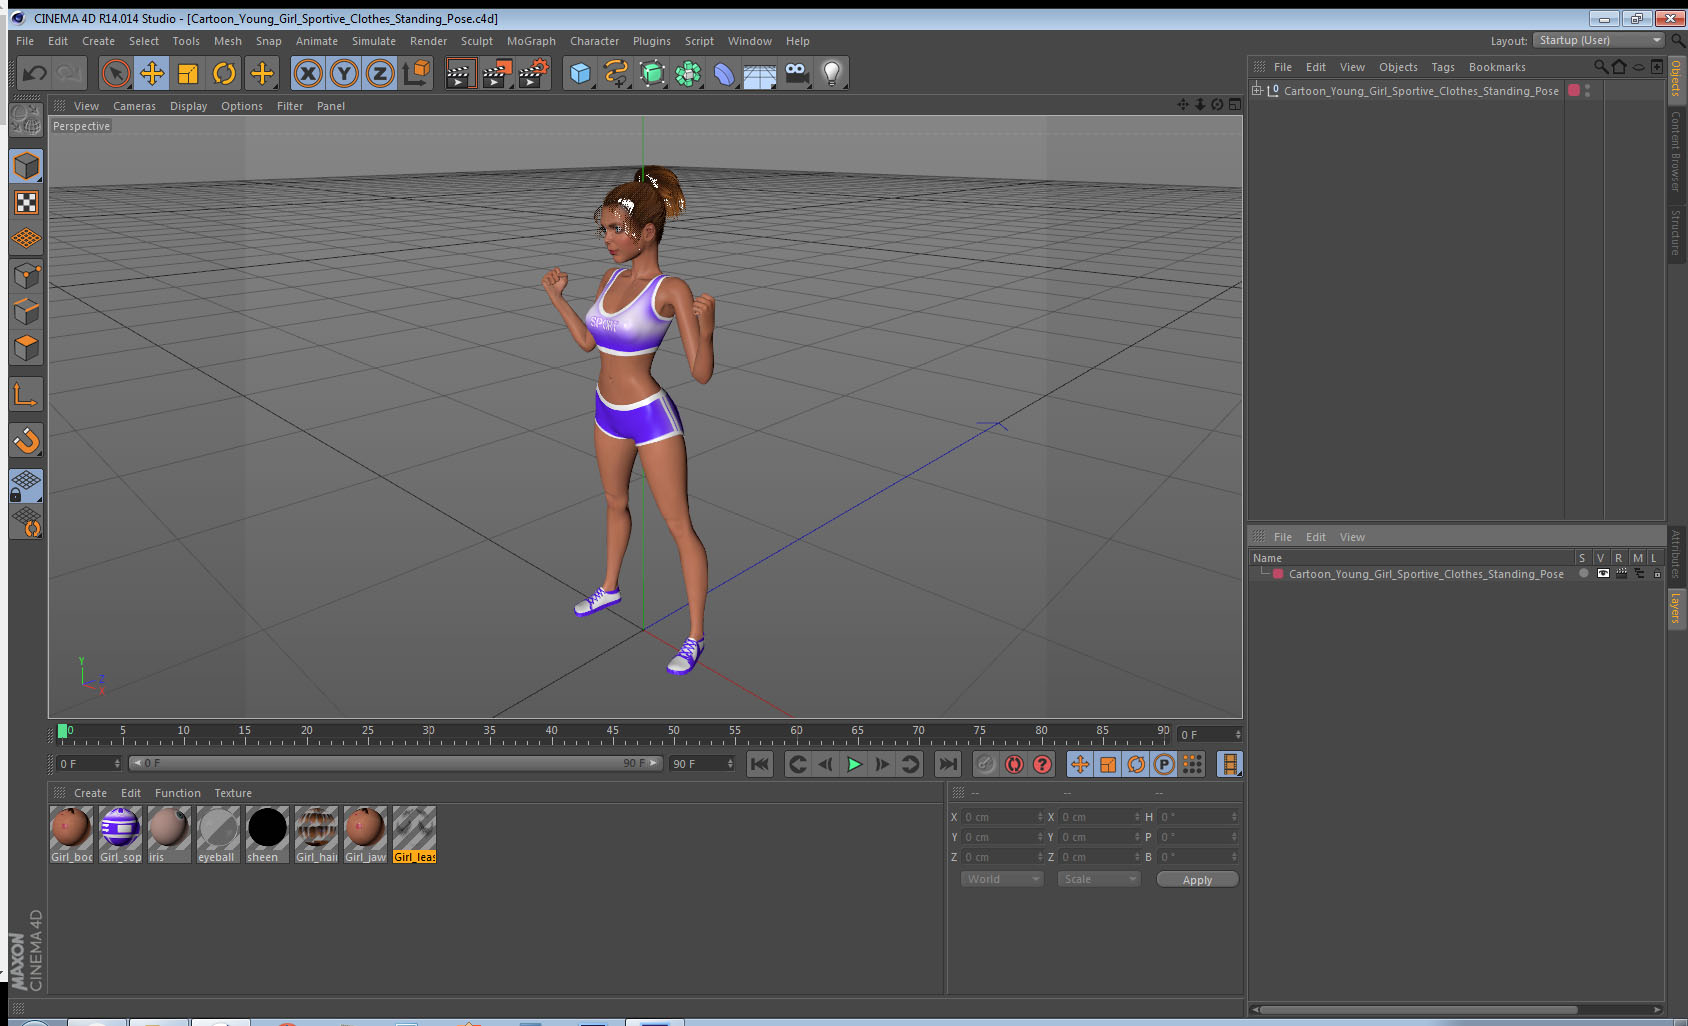Enable Texture mode in left palette

coord(26,203)
